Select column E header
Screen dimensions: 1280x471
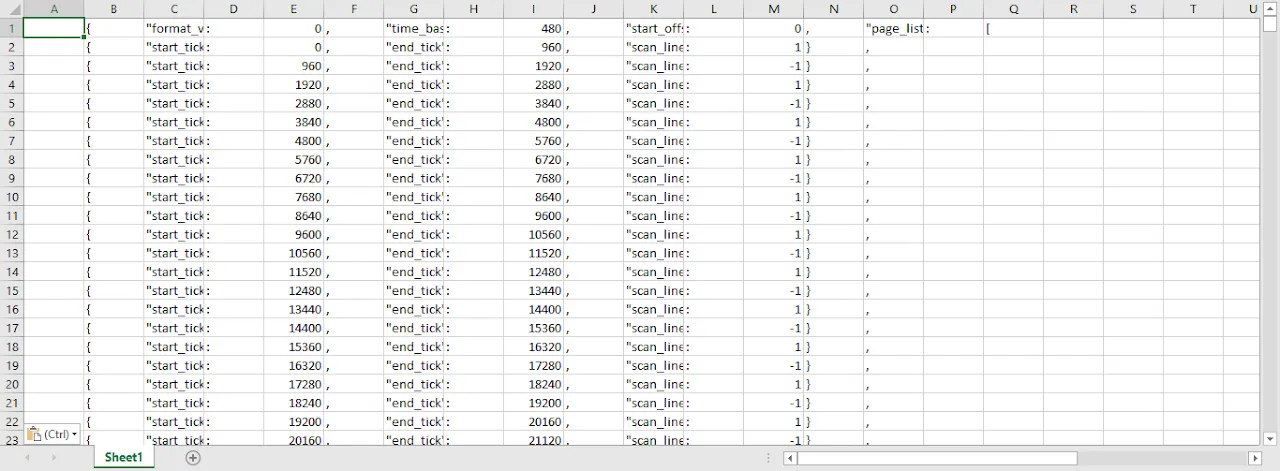293,9
